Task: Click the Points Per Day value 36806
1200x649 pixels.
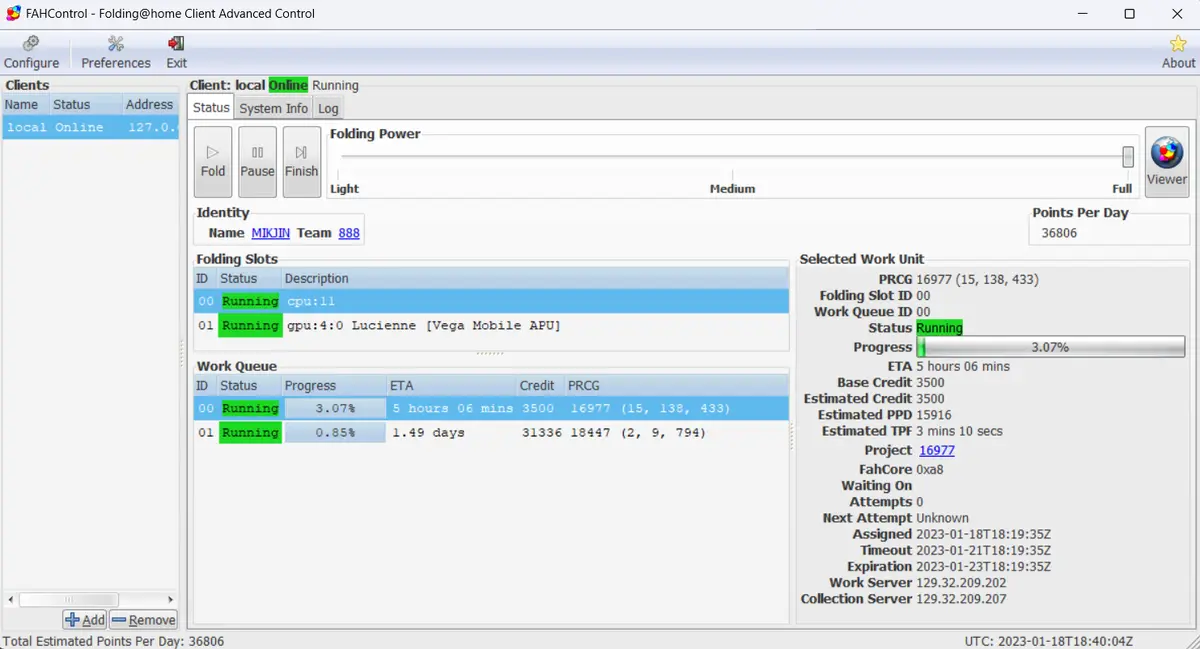Action: coord(1059,233)
